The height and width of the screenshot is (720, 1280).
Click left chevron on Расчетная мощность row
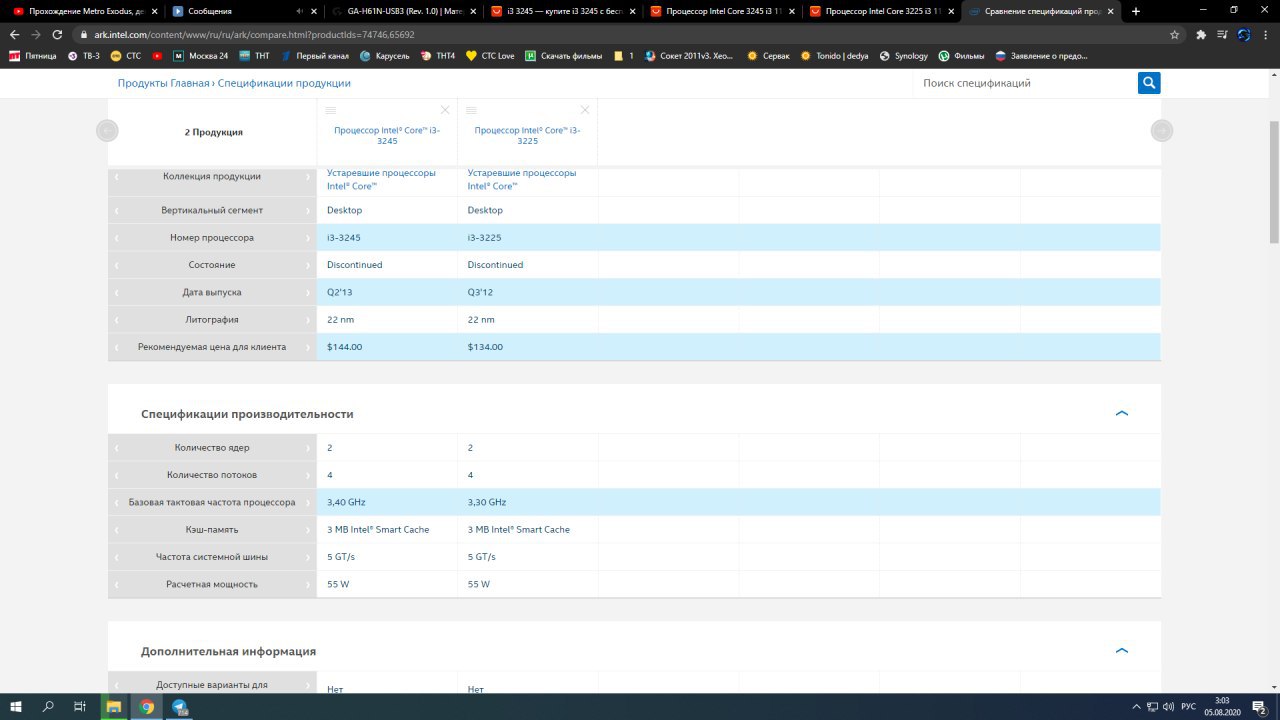coord(116,584)
